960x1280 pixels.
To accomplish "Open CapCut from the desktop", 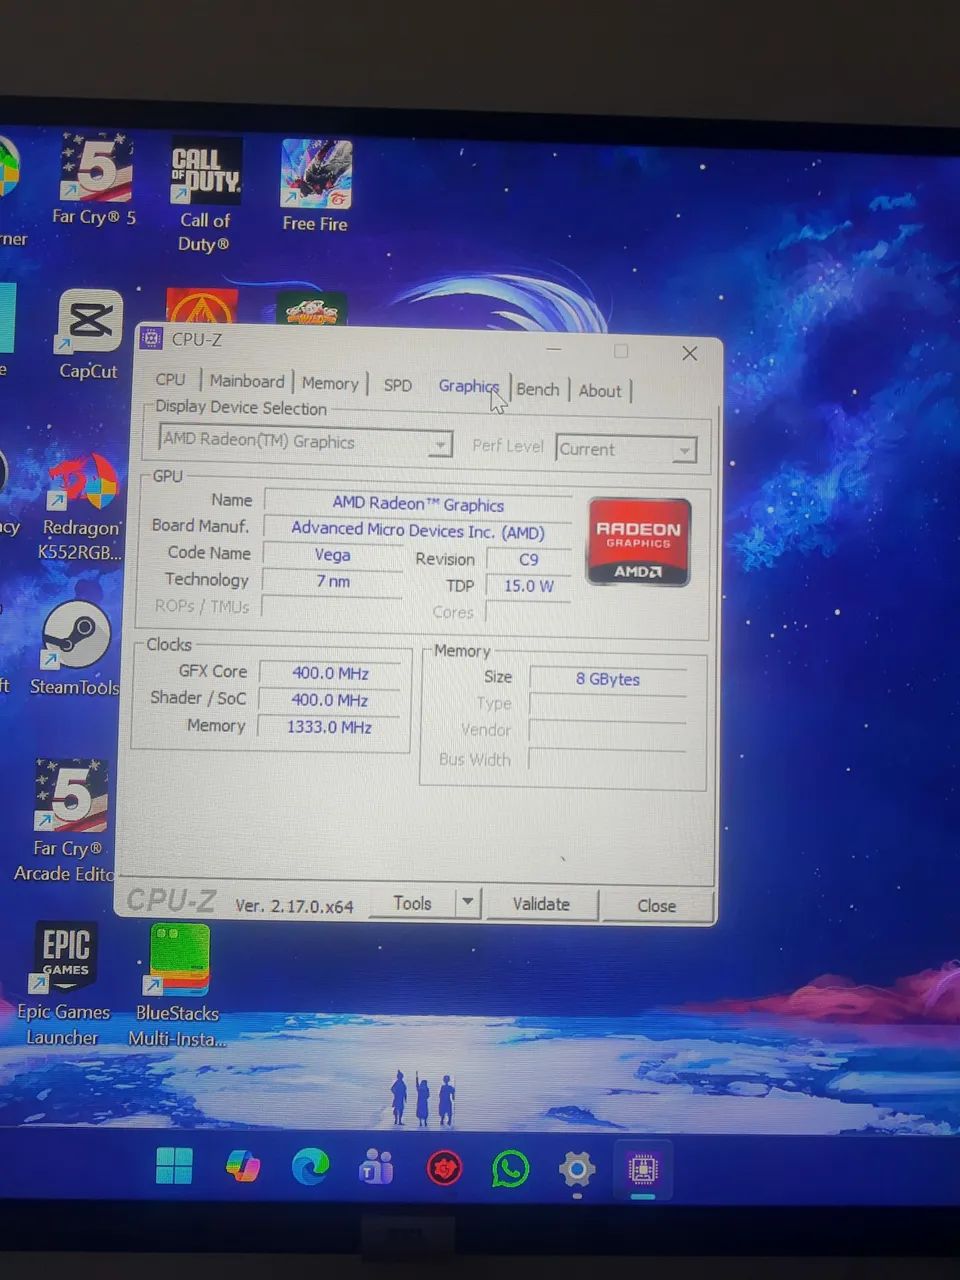I will (x=90, y=323).
